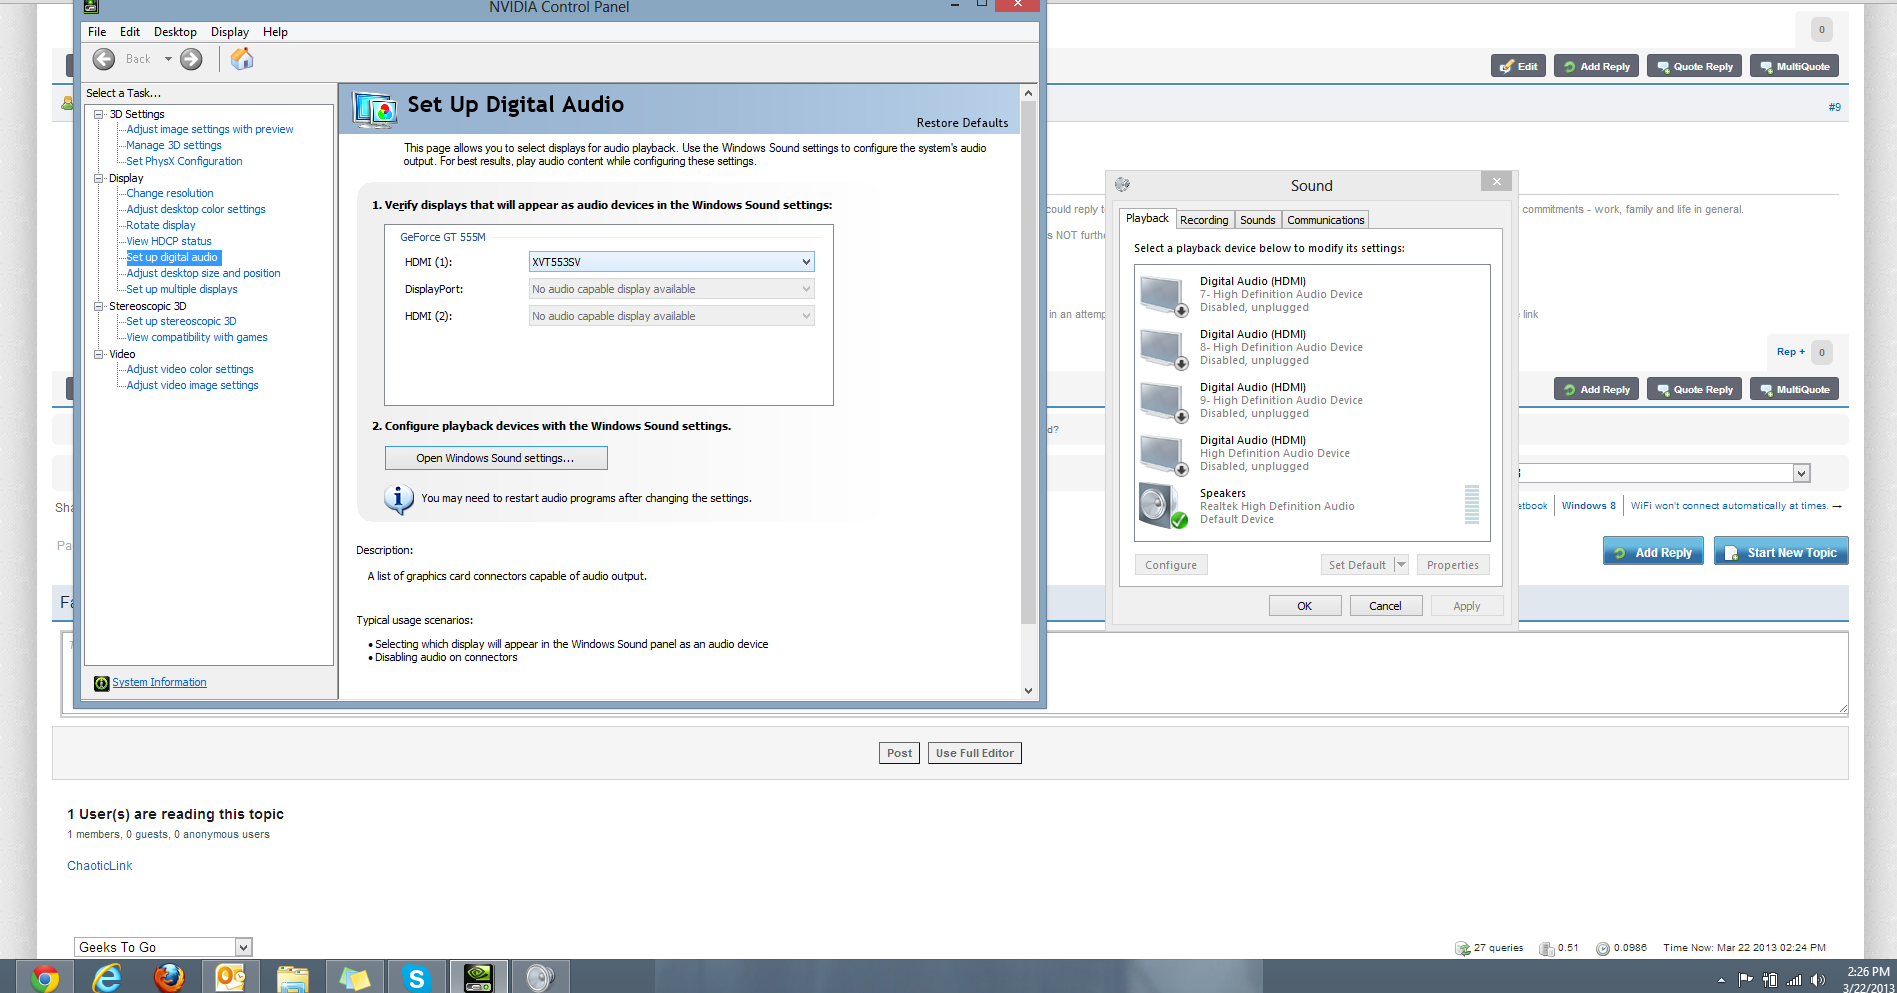Screen dimensions: 1897x993
Task: Click the Back arrow in NVIDIA Control Panel
Action: click(104, 59)
